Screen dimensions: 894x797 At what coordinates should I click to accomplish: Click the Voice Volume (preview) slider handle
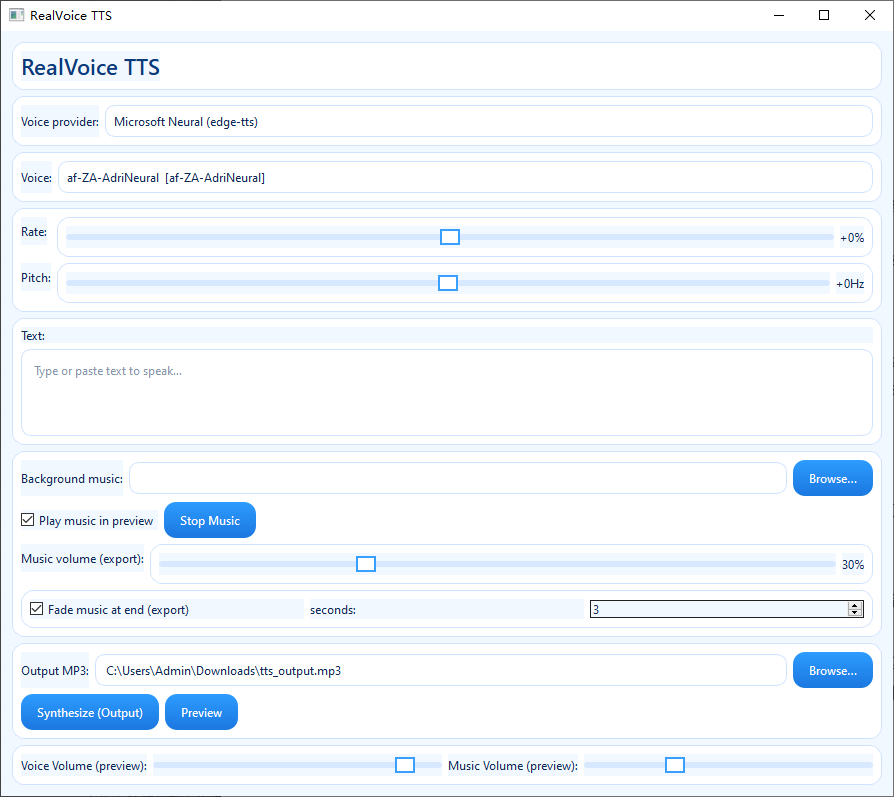[x=405, y=765]
